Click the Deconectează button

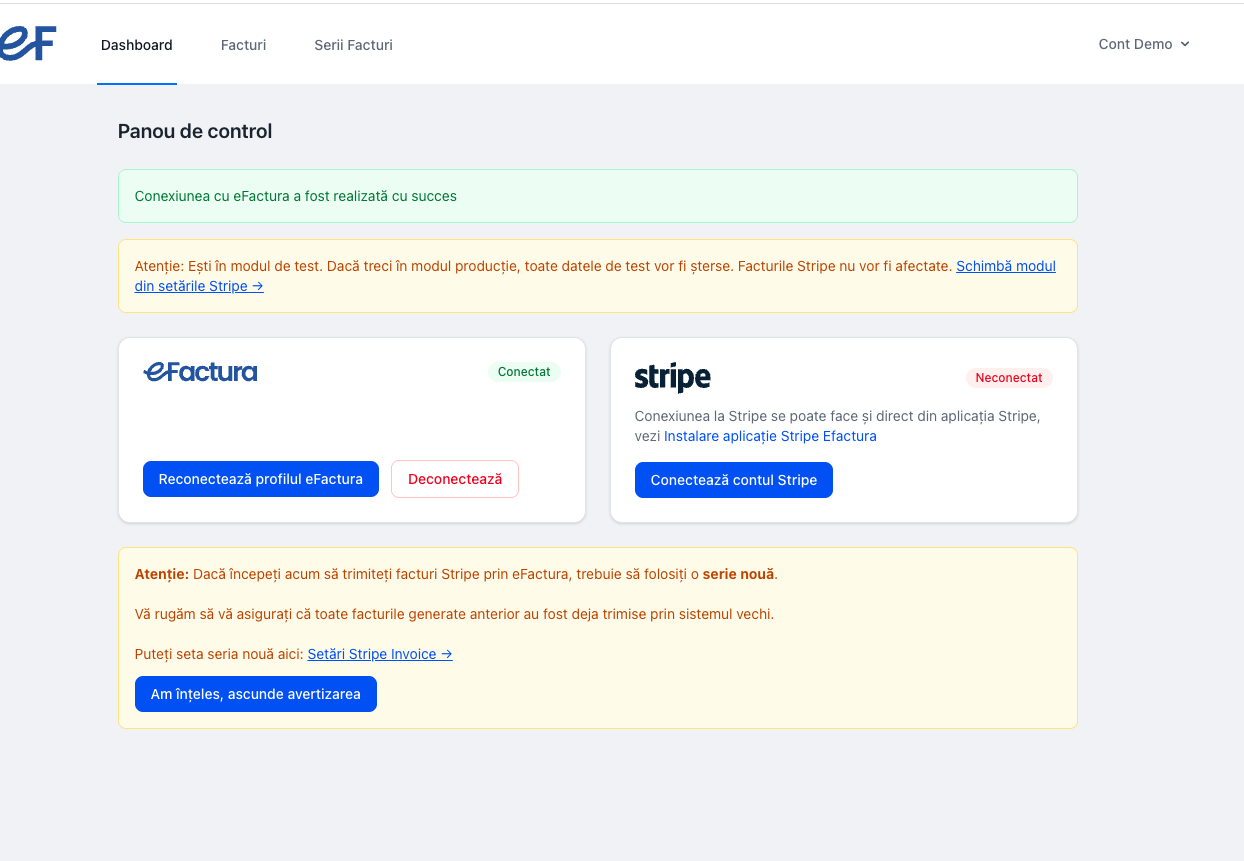click(x=455, y=479)
